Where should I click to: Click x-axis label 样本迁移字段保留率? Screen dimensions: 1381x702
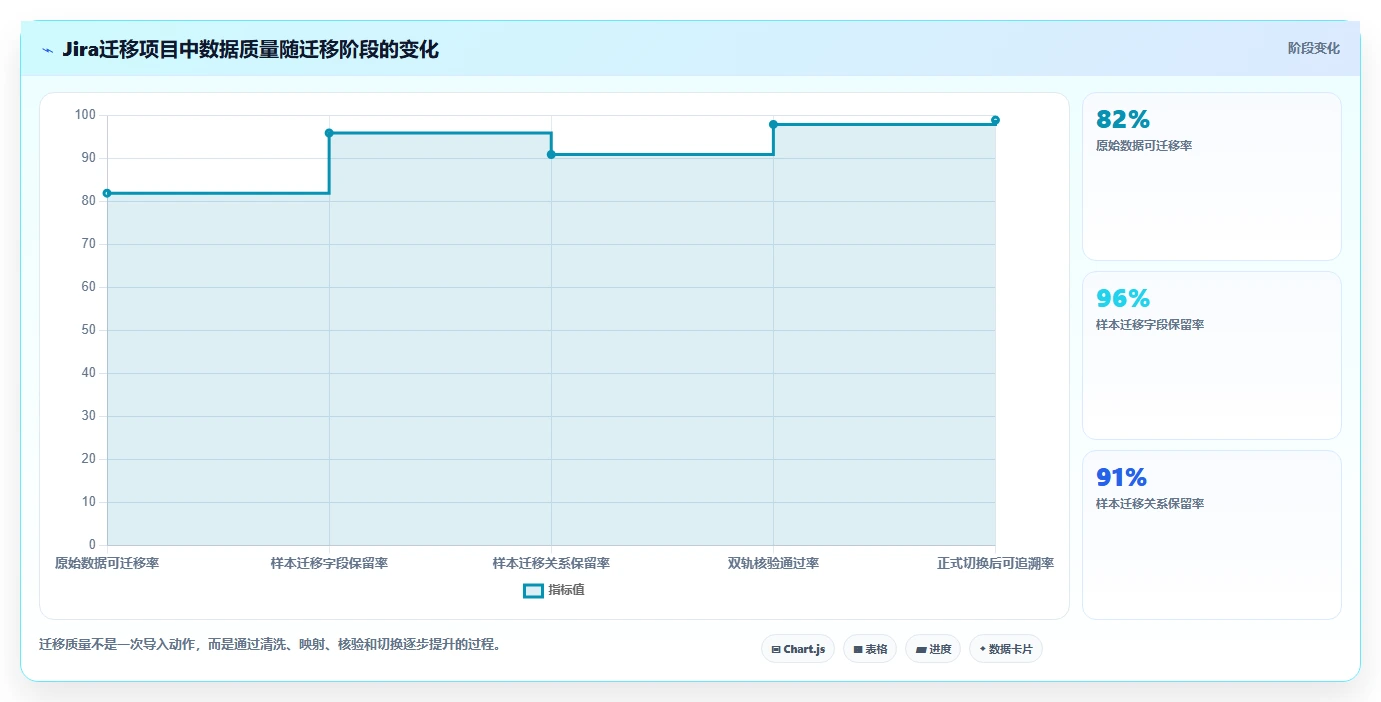coord(329,563)
